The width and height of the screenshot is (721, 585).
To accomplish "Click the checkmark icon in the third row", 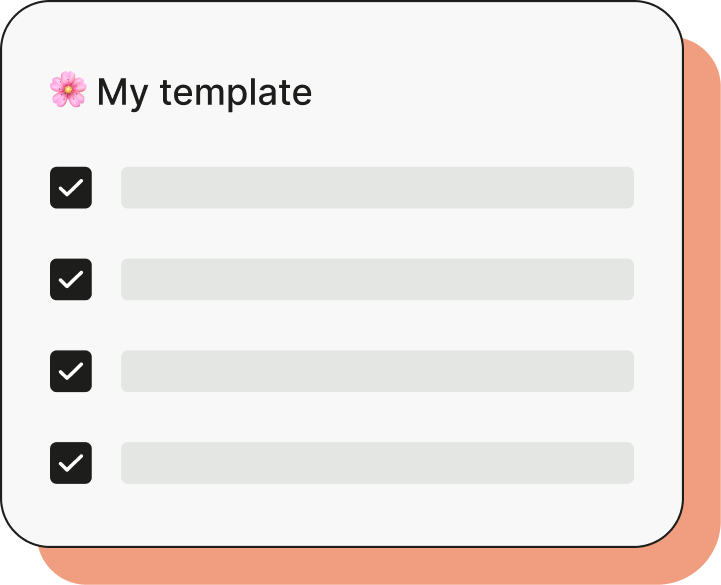I will (x=71, y=371).
